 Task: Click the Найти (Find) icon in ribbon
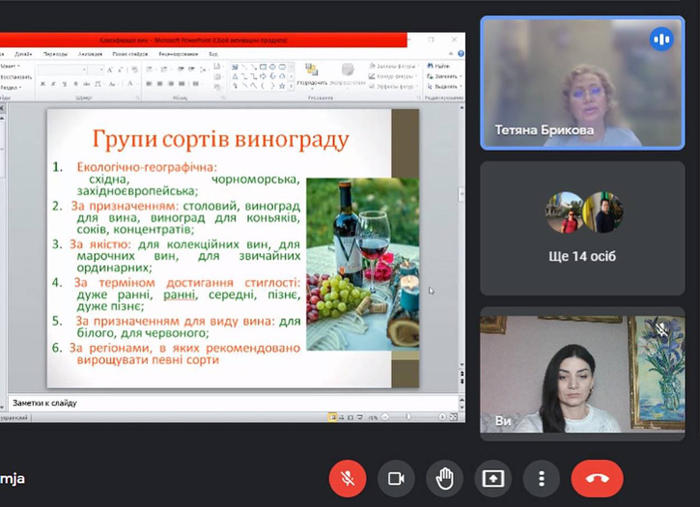[438, 66]
